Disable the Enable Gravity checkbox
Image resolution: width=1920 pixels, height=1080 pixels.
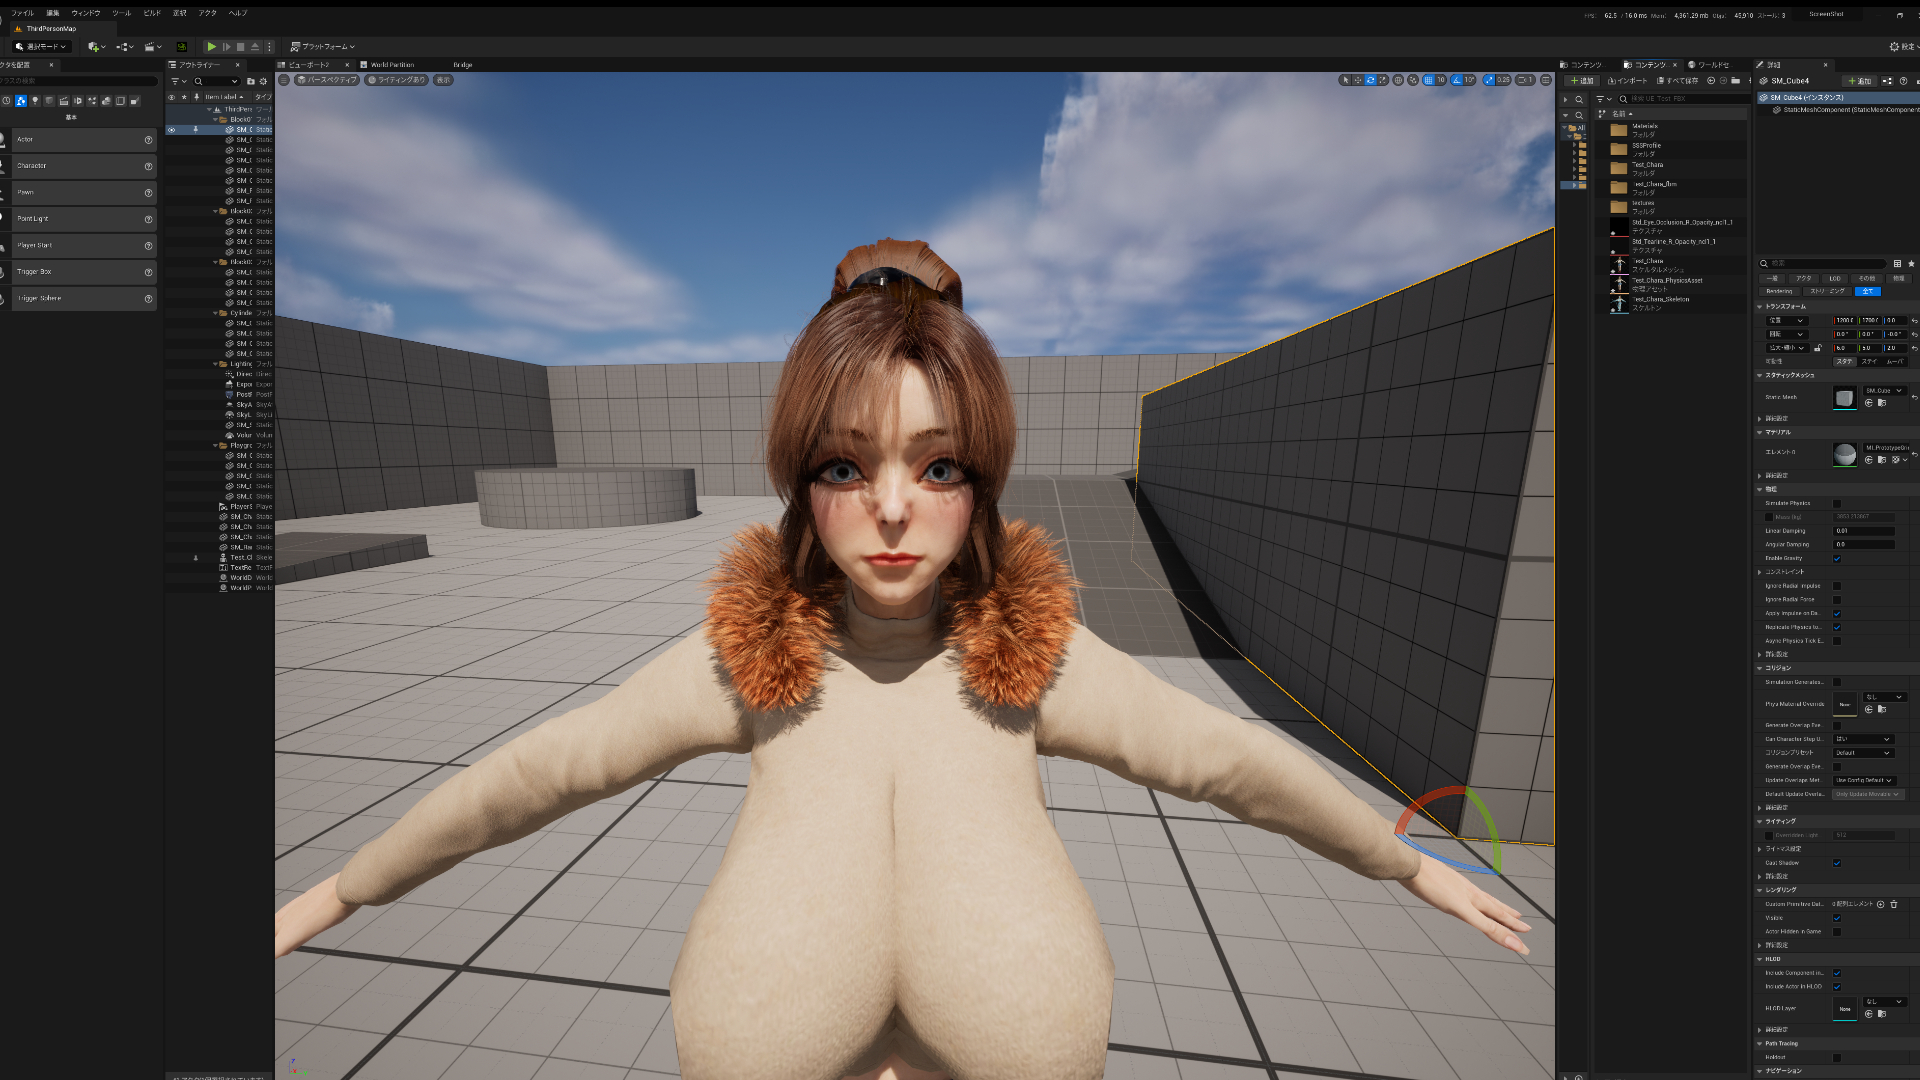tap(1836, 558)
